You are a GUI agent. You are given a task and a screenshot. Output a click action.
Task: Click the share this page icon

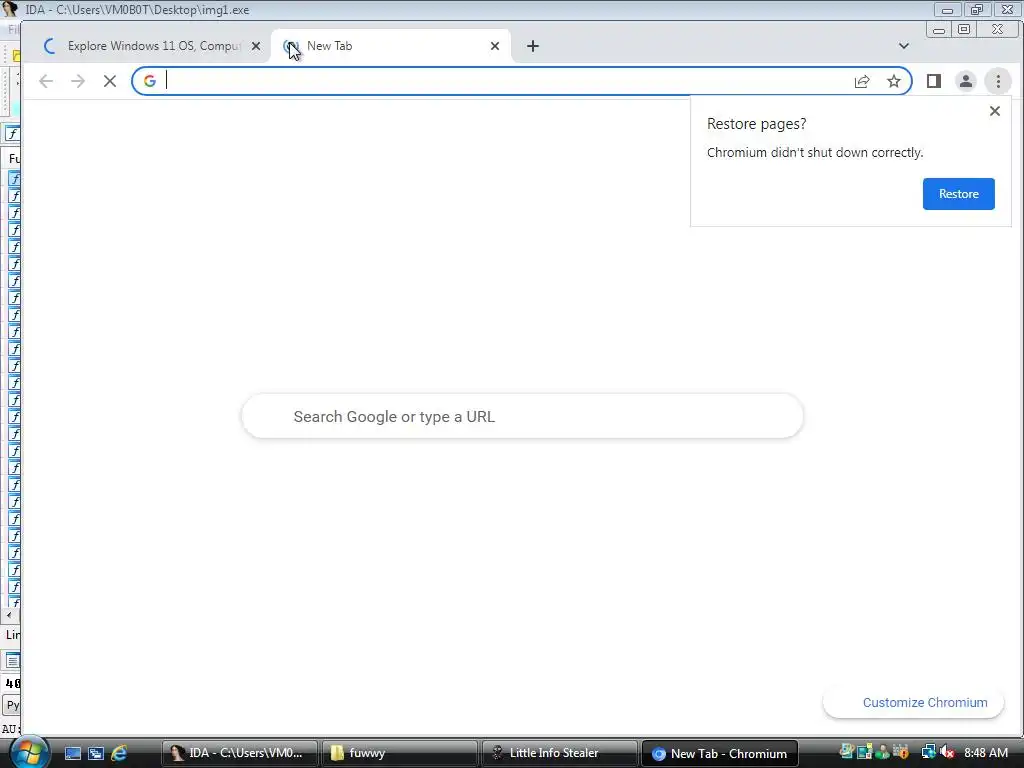tap(862, 81)
